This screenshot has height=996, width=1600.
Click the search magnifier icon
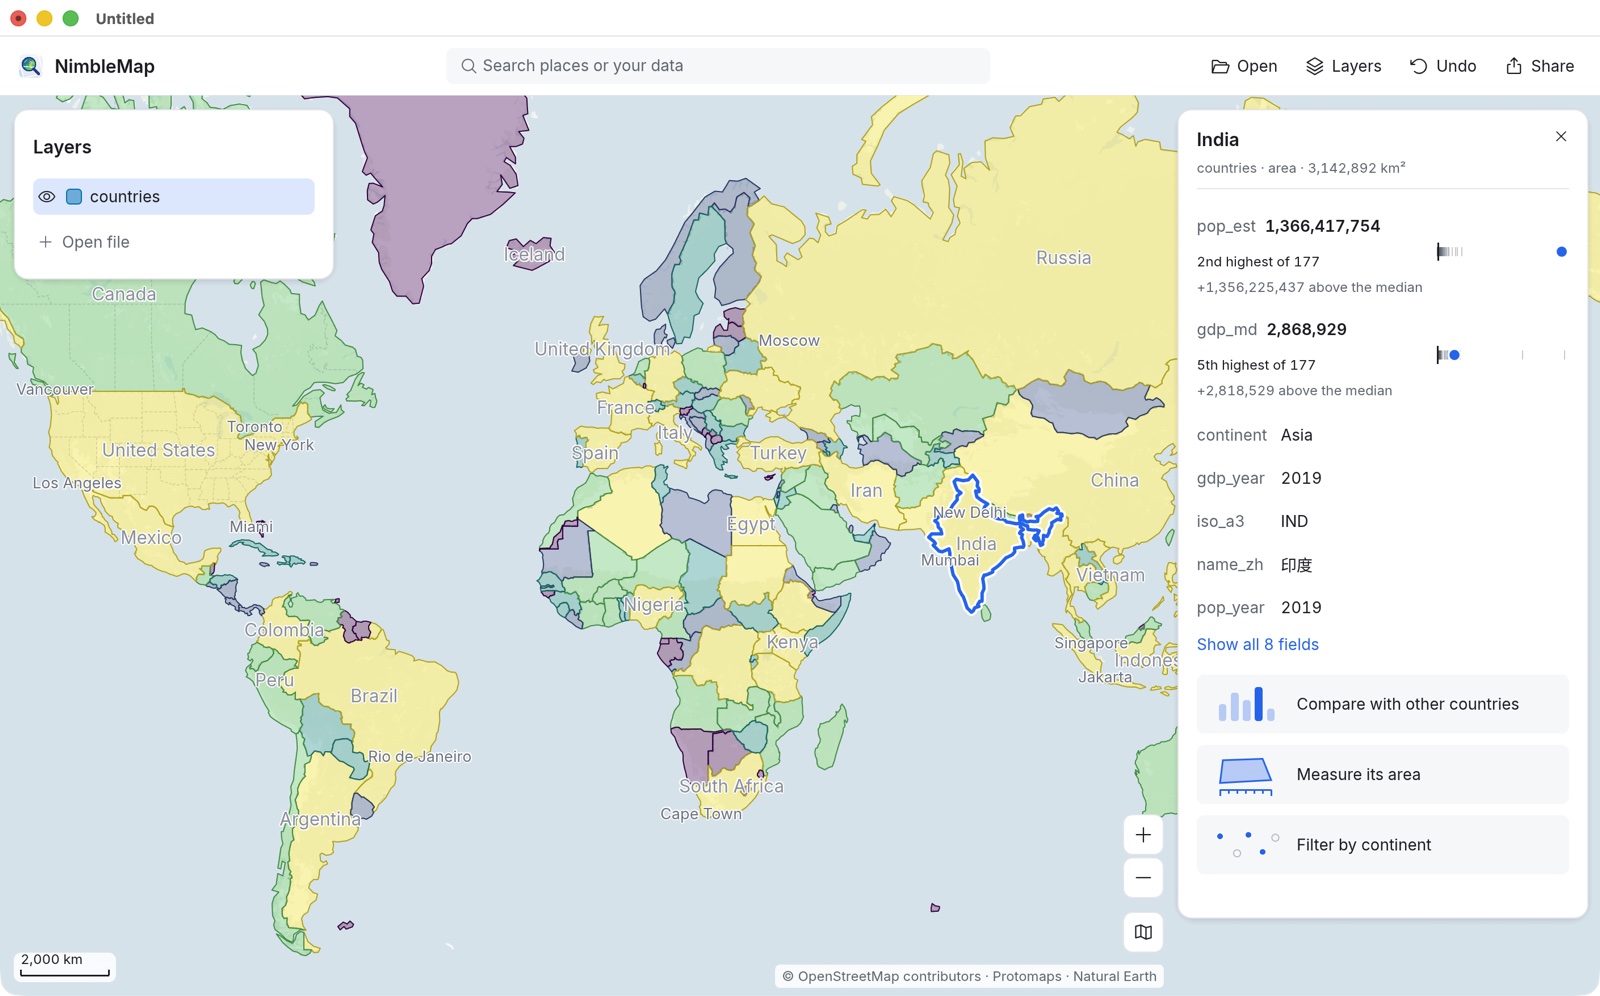[468, 66]
